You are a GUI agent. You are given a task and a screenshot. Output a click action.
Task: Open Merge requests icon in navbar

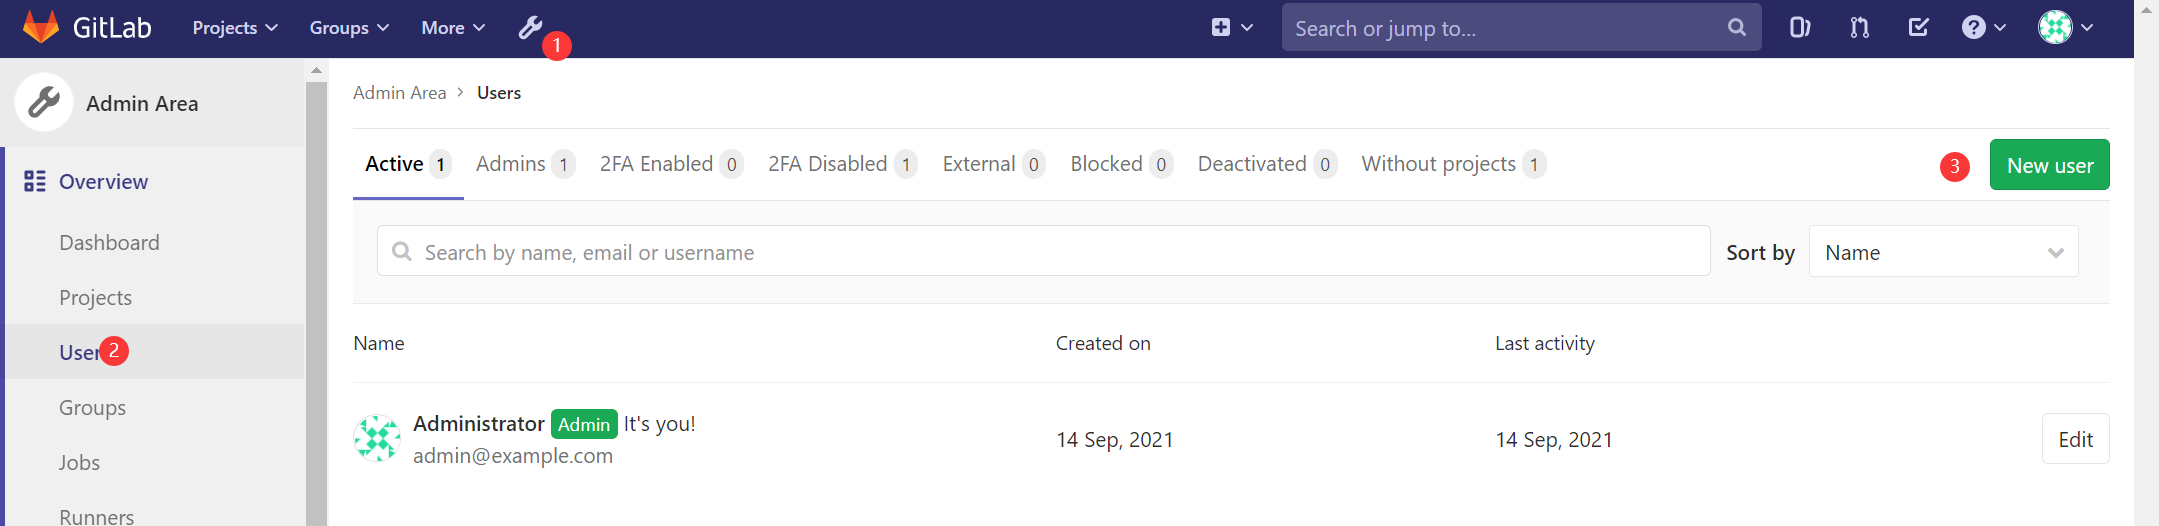[1860, 28]
